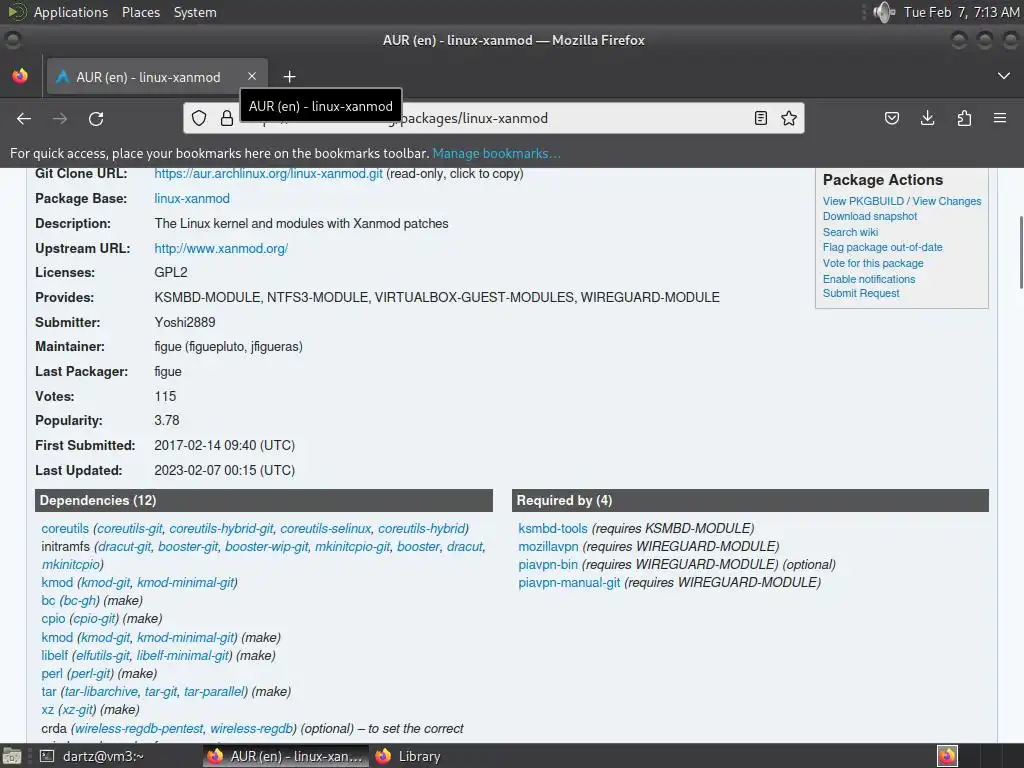Open the Firefox hamburger menu
The image size is (1024, 768).
tap(1000, 118)
